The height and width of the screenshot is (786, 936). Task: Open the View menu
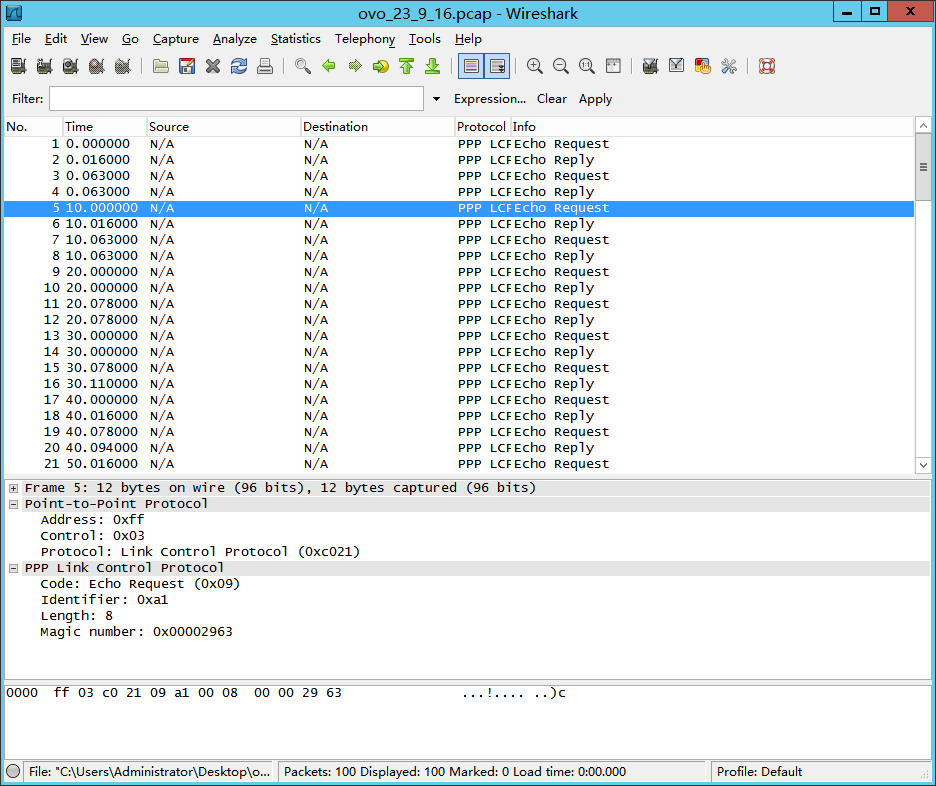coord(94,39)
